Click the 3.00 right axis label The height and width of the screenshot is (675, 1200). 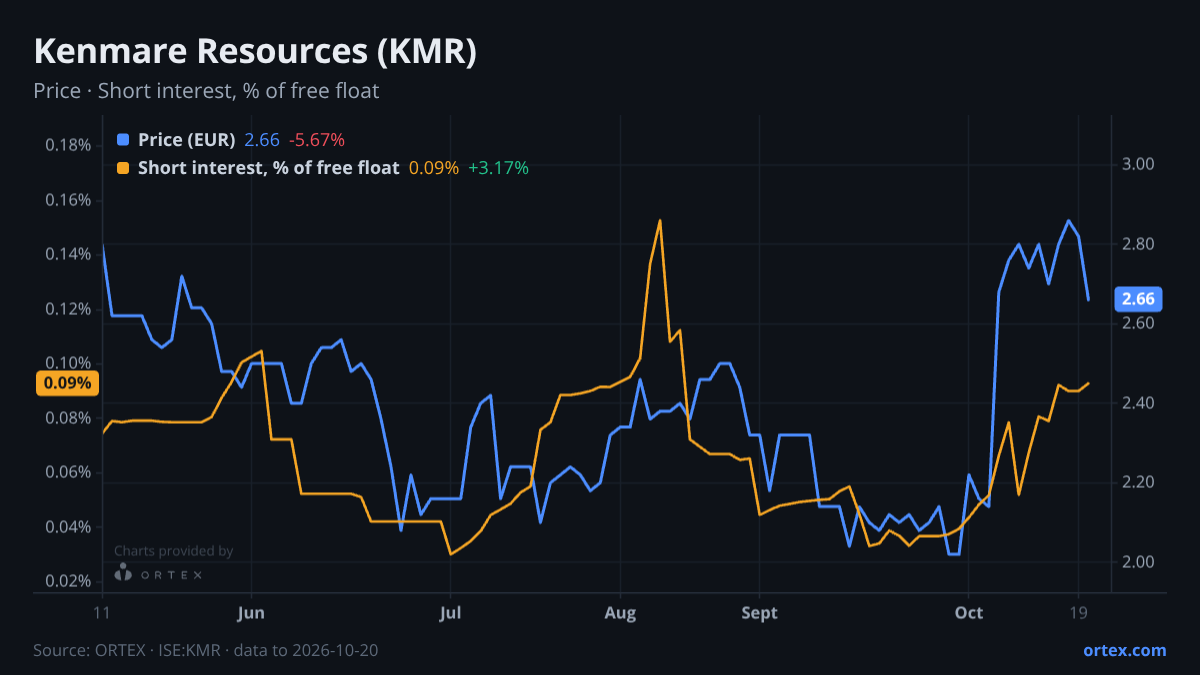(x=1138, y=165)
